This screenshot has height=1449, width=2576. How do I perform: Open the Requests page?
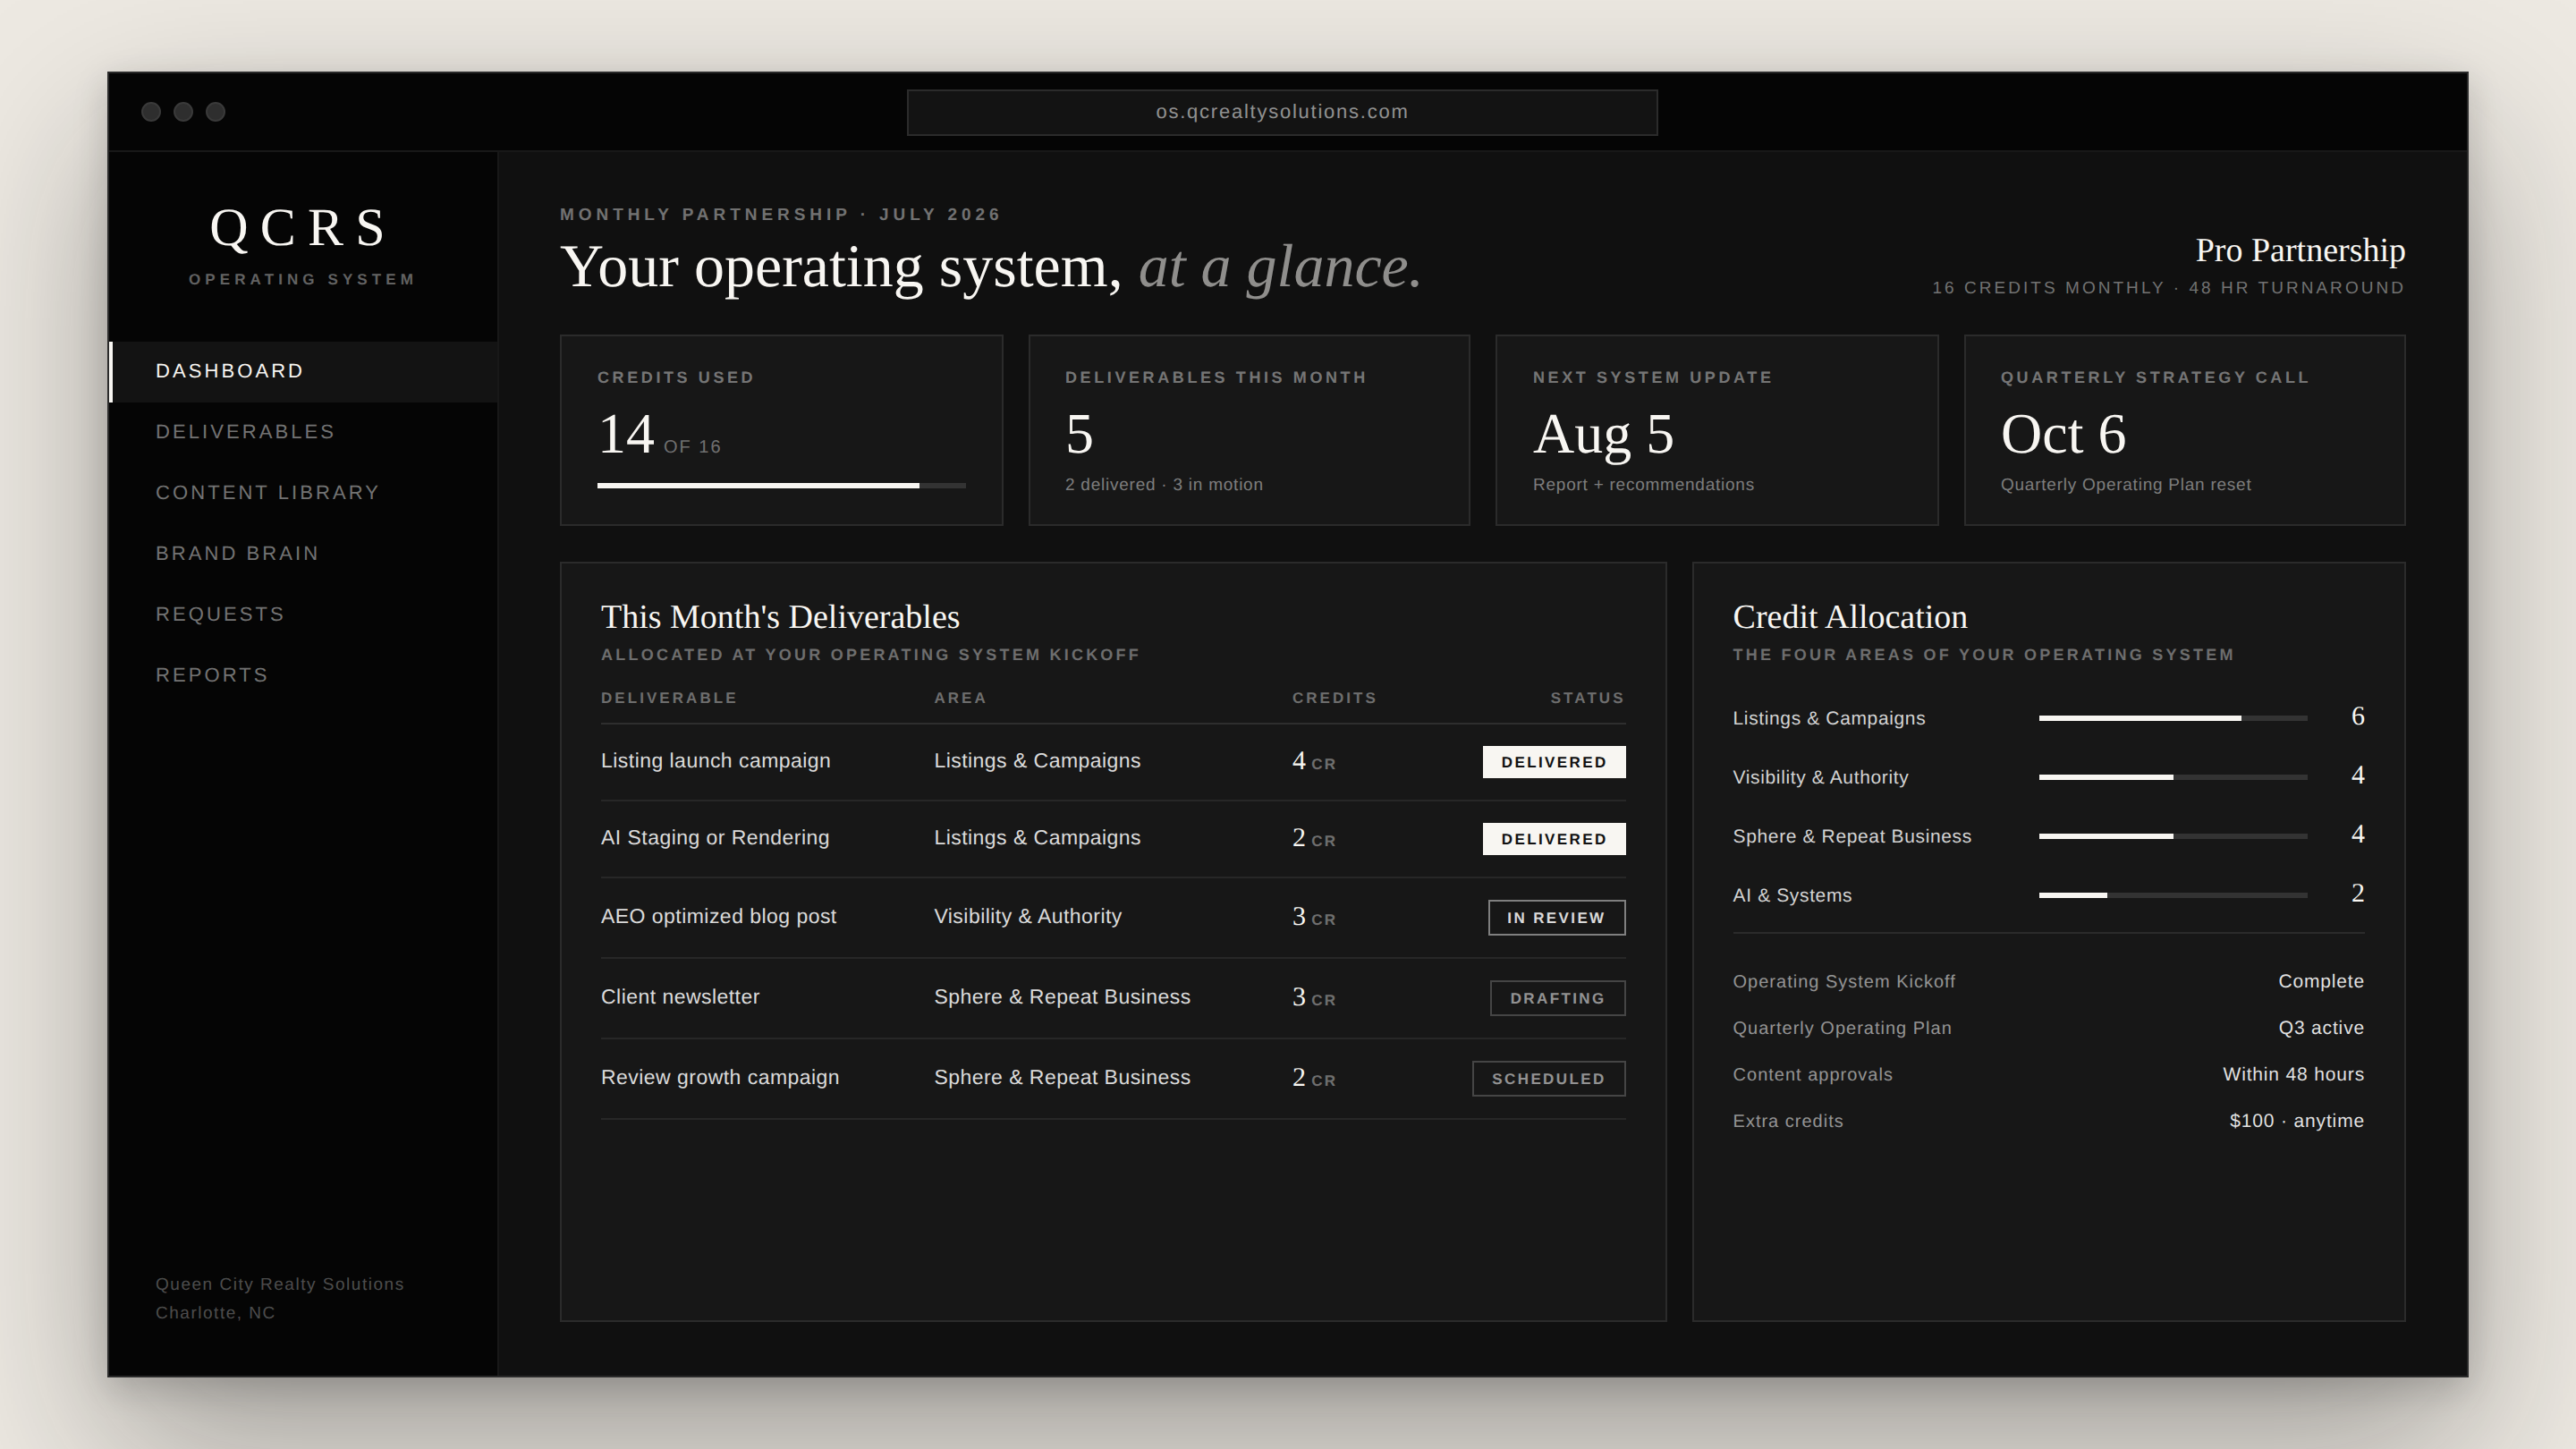303,614
